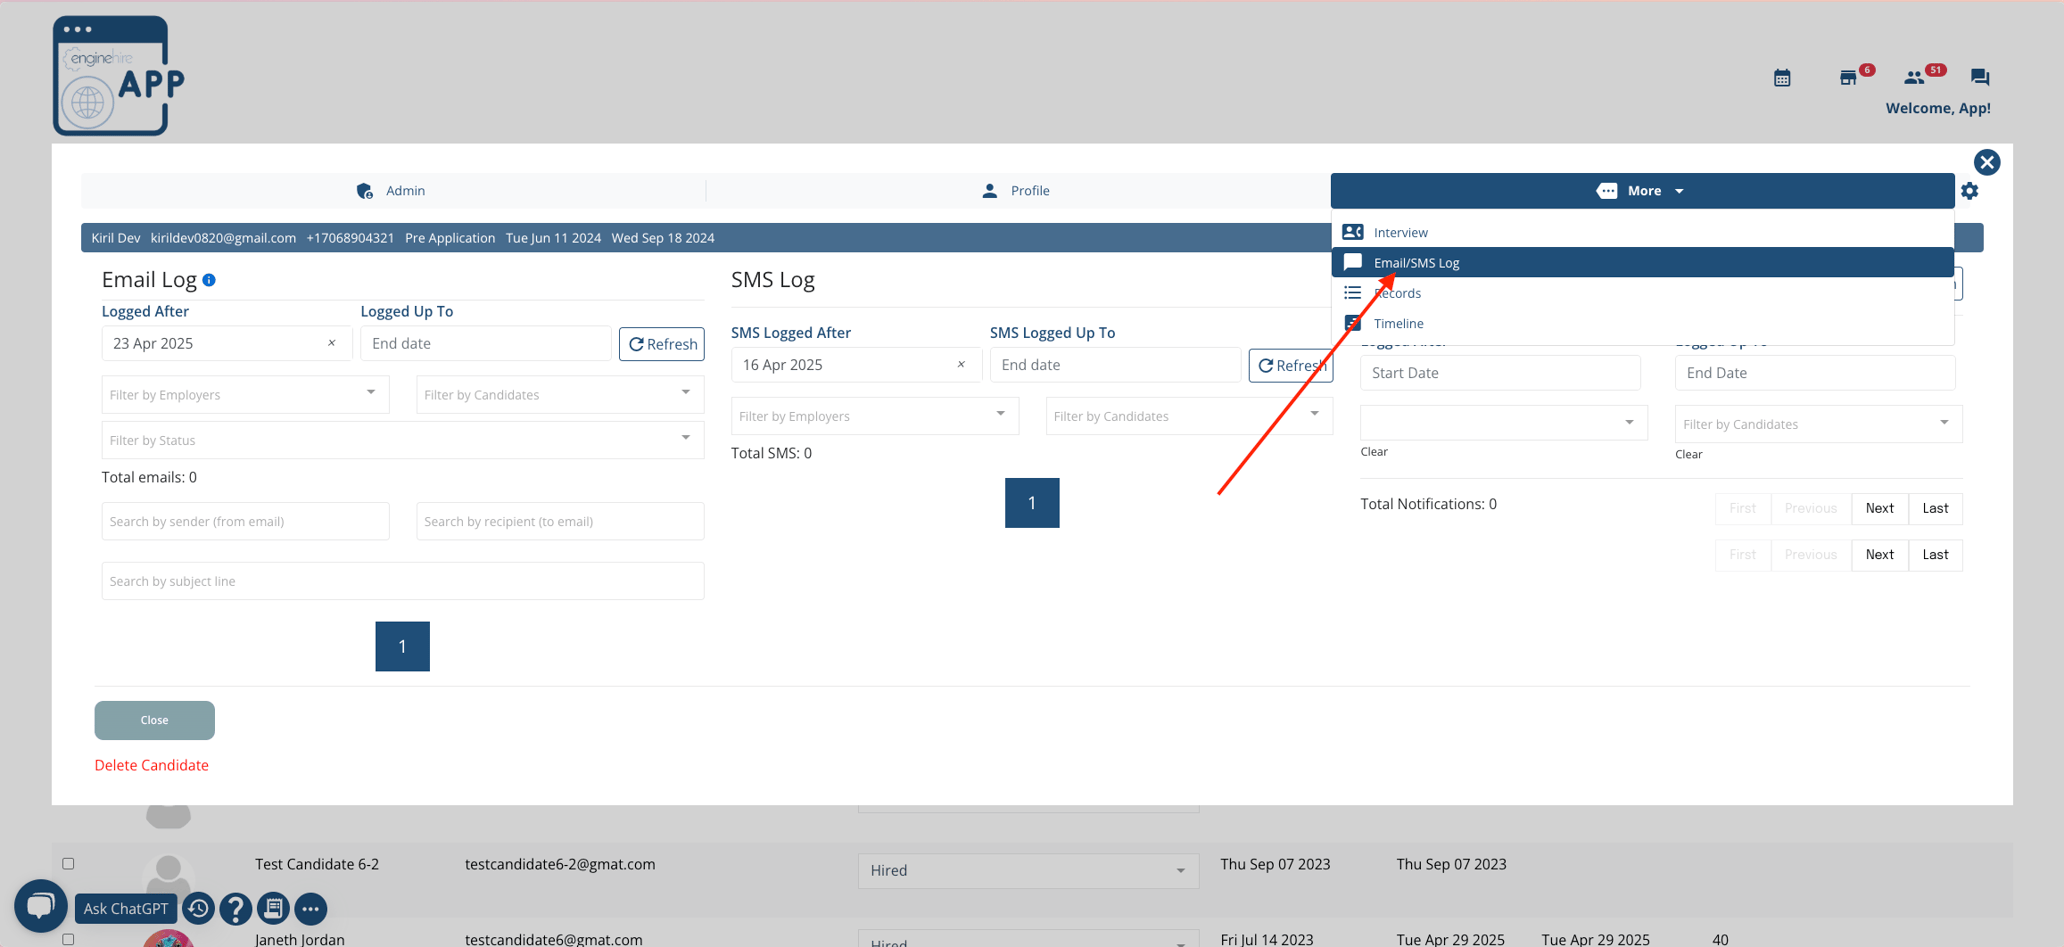
Task: Click the Delete Candidate link
Action: (151, 764)
